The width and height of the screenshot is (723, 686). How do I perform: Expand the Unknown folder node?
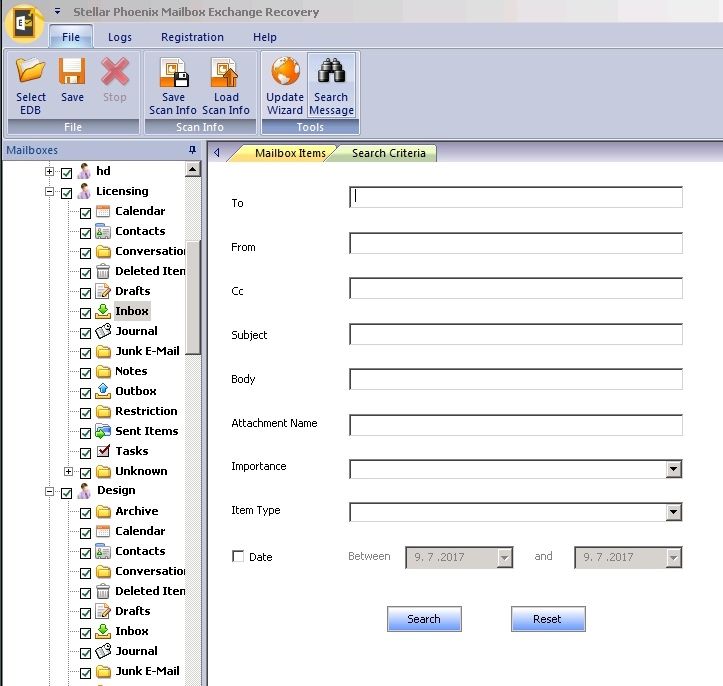pyautogui.click(x=68, y=471)
